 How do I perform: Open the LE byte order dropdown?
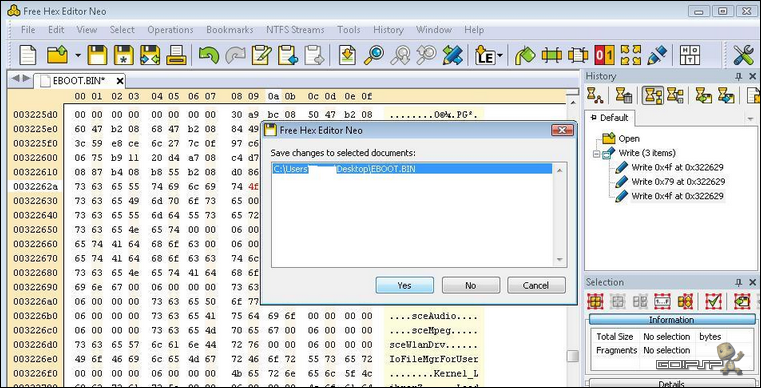500,55
